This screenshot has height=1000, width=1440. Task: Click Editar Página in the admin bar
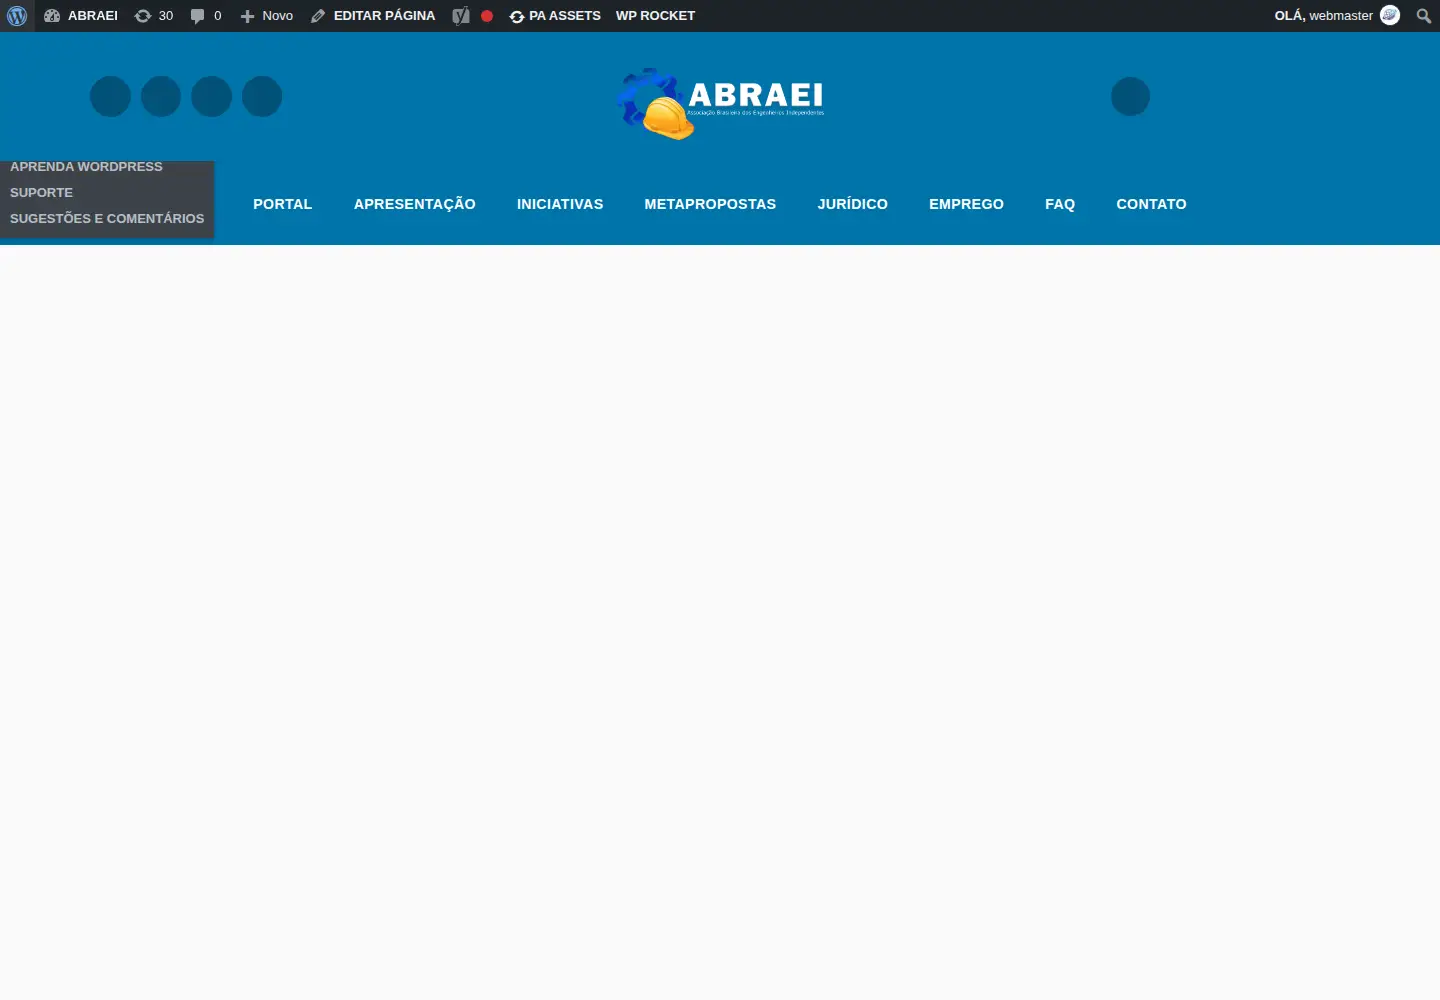[373, 16]
